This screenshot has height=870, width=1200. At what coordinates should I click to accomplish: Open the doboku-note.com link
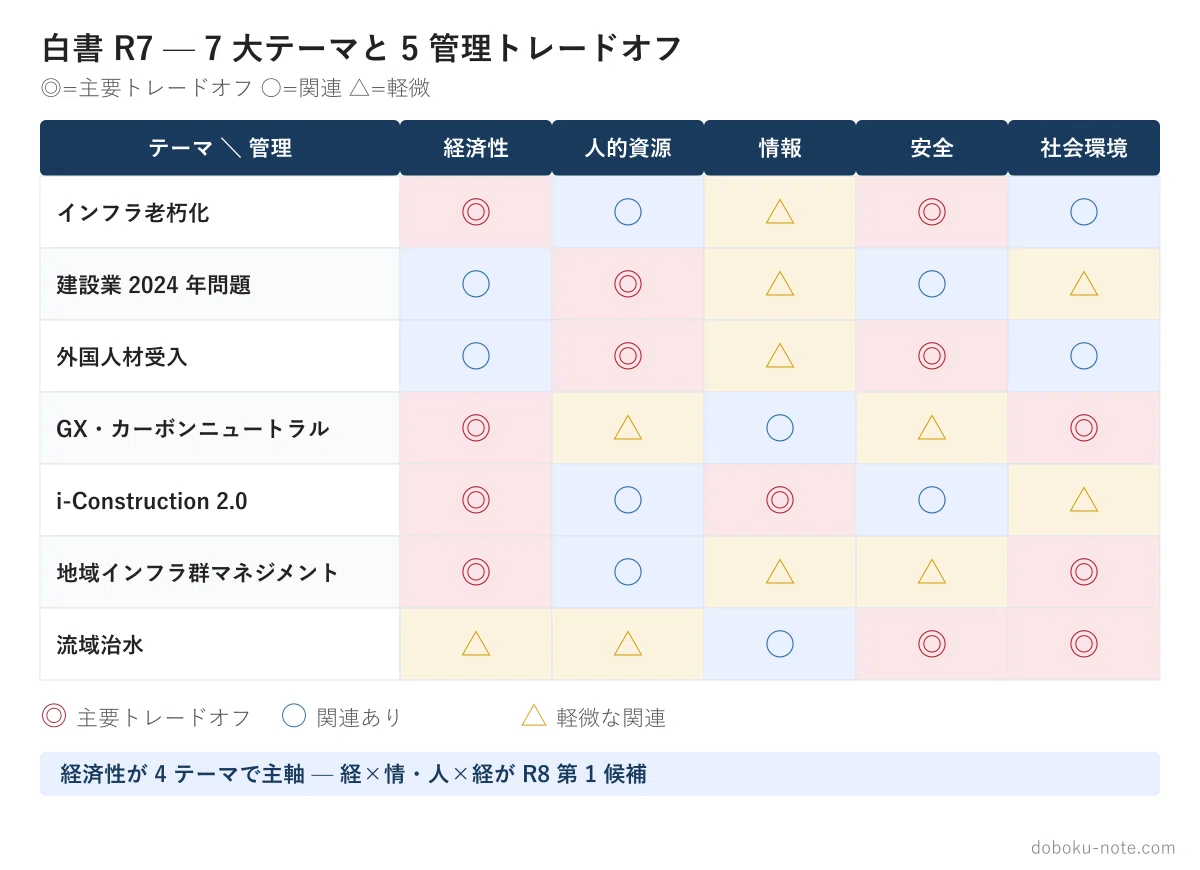tap(1103, 848)
